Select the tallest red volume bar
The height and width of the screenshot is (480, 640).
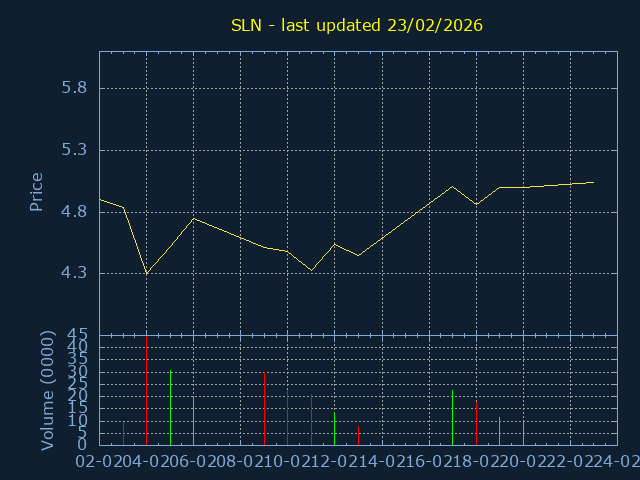tap(147, 390)
